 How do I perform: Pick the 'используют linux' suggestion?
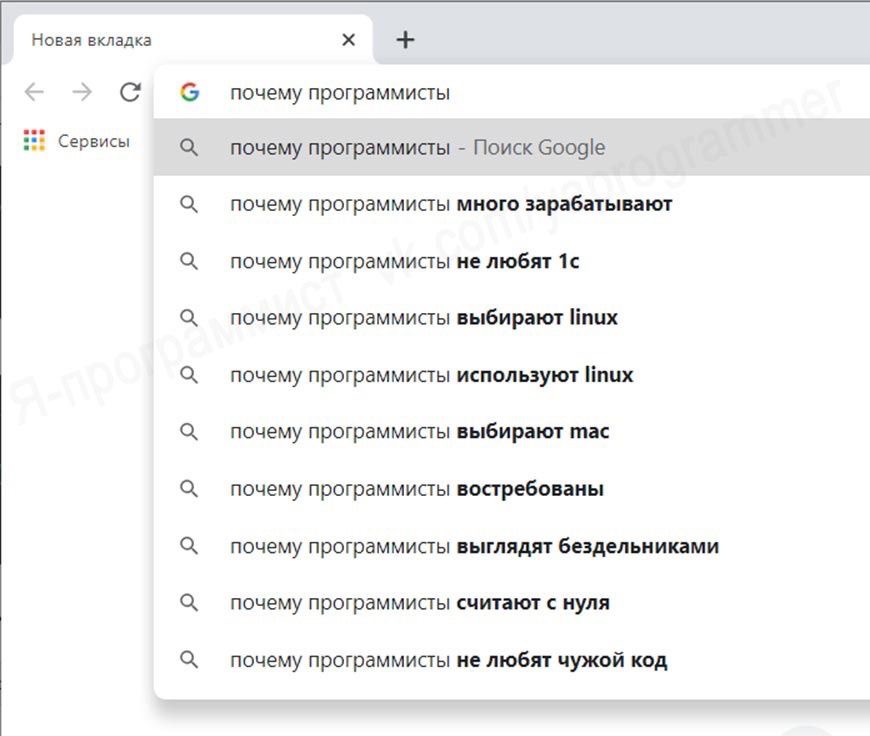click(x=431, y=376)
